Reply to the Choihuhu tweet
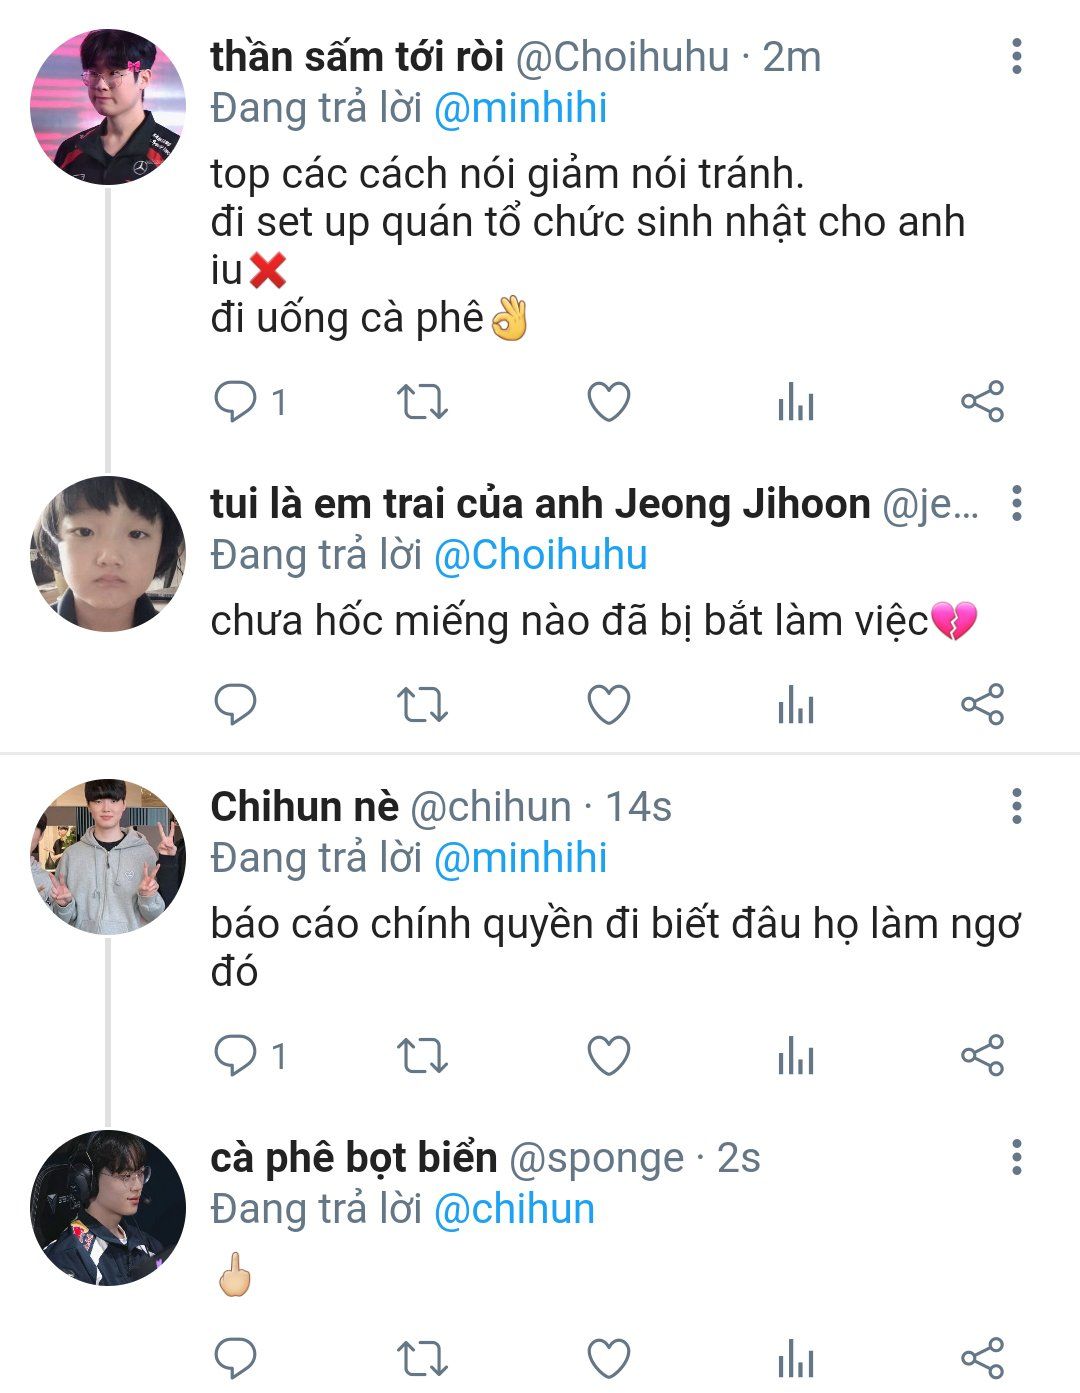The width and height of the screenshot is (1080, 1393). pos(236,403)
